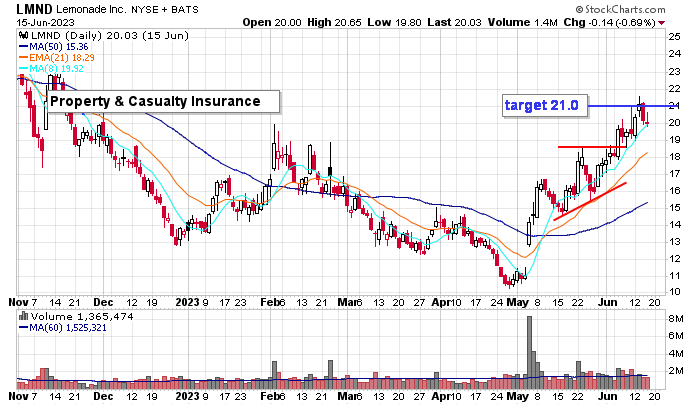Viewport: 700px width, 405px height.
Task: Select the Volume 1.4M header value
Action: pos(522,22)
